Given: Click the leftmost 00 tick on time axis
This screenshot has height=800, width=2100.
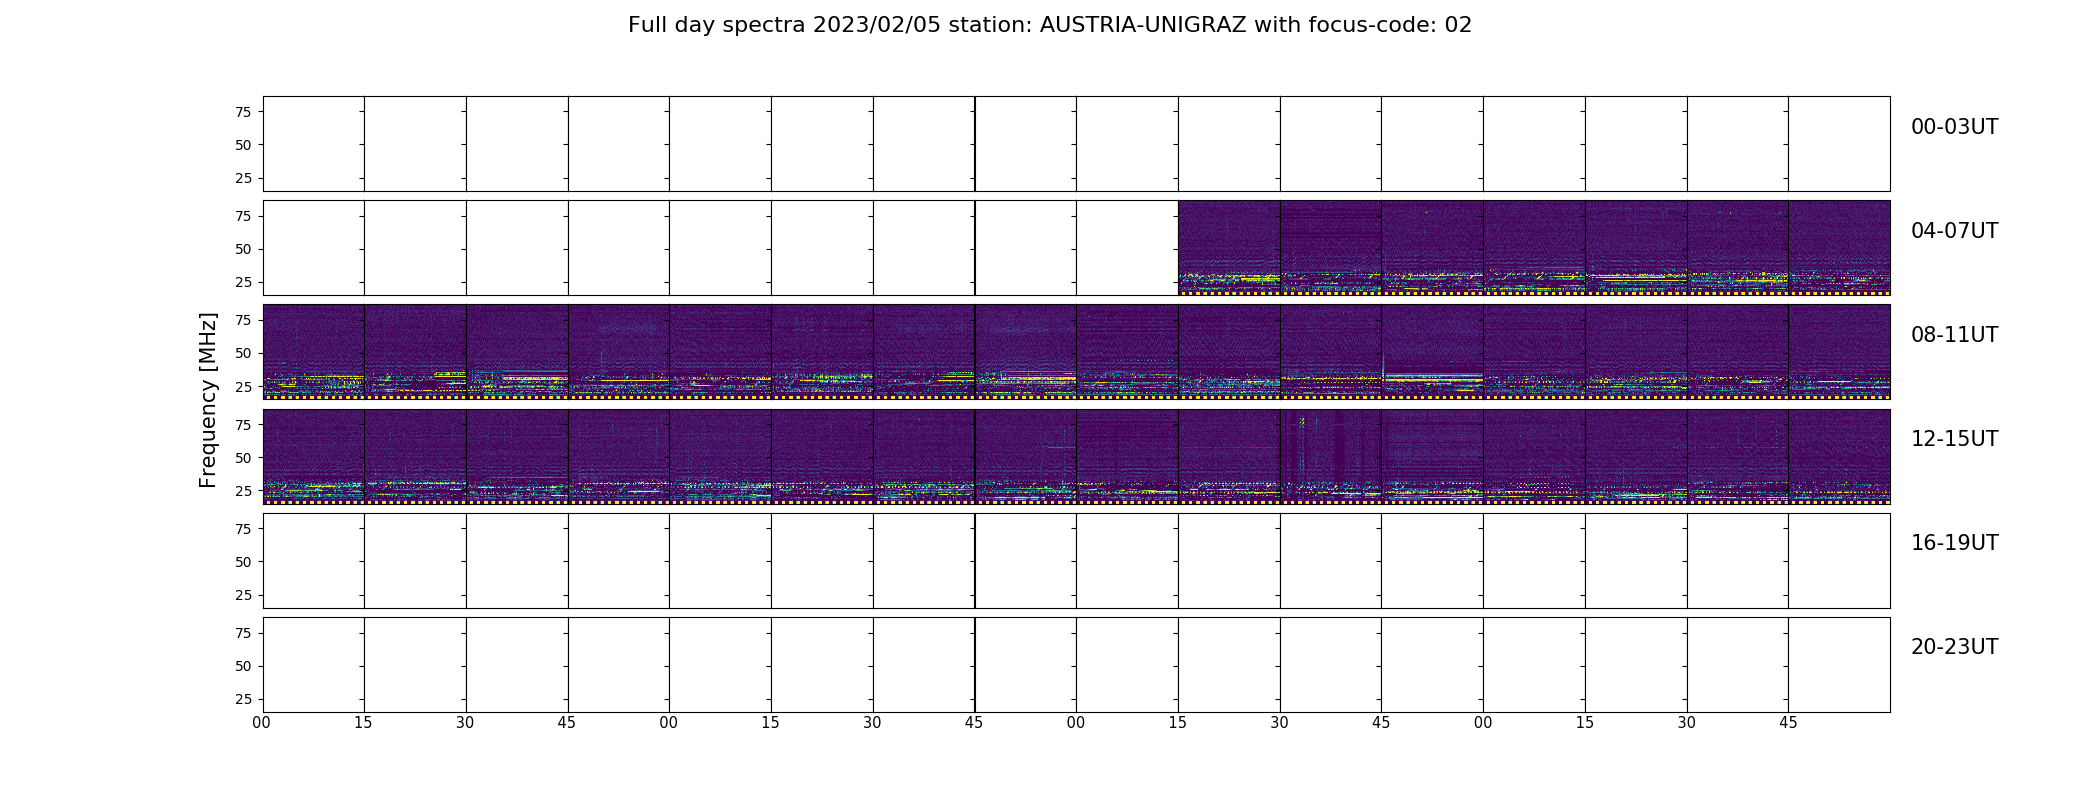Looking at the screenshot, I should pos(262,723).
